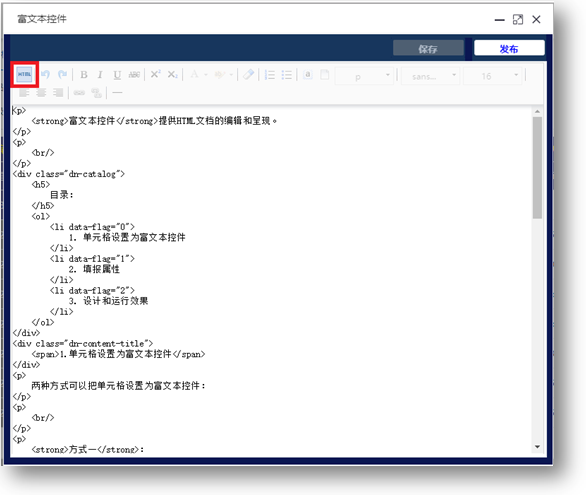
Task: Open the paragraph format 'p' dropdown
Action: click(364, 76)
